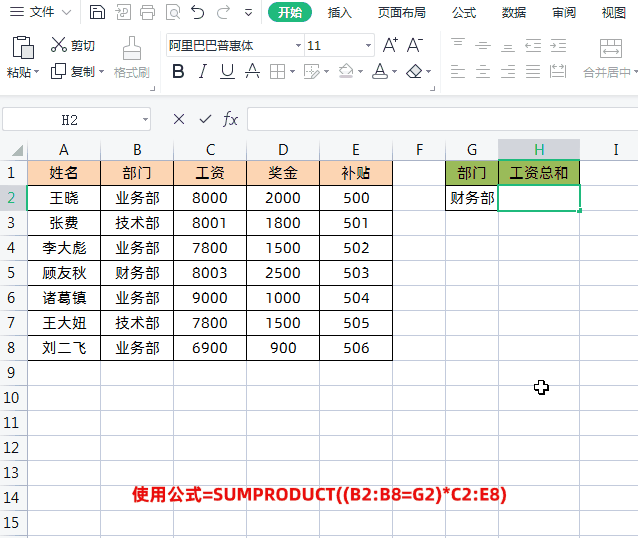Click the Copy (复制) icon
Viewport: 638px width, 538px height.
click(x=58, y=71)
